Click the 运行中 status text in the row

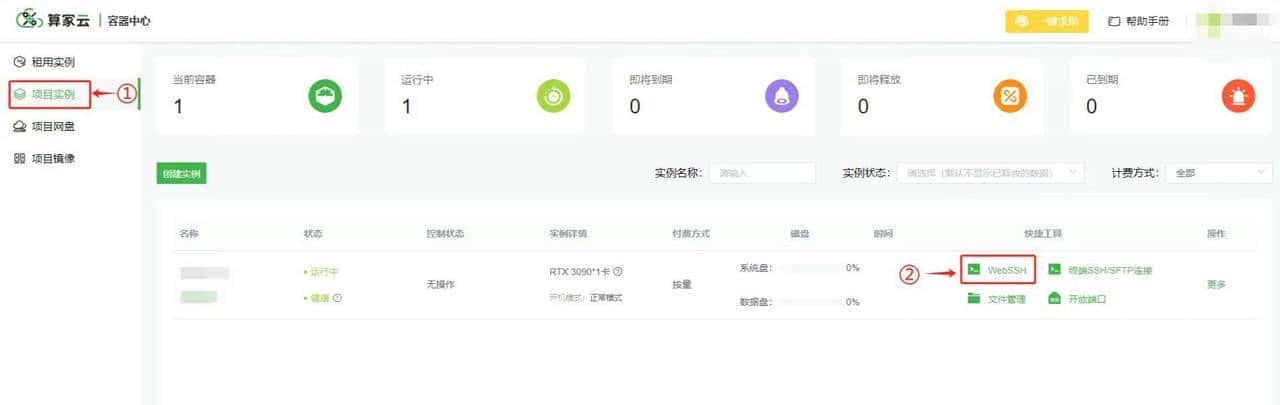pyautogui.click(x=323, y=272)
